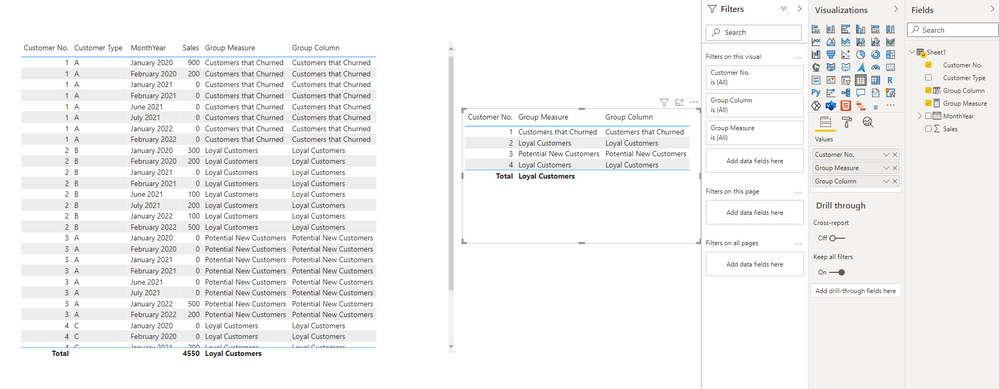The image size is (999, 389).
Task: Uncheck the Group Measure field
Action: (x=928, y=103)
